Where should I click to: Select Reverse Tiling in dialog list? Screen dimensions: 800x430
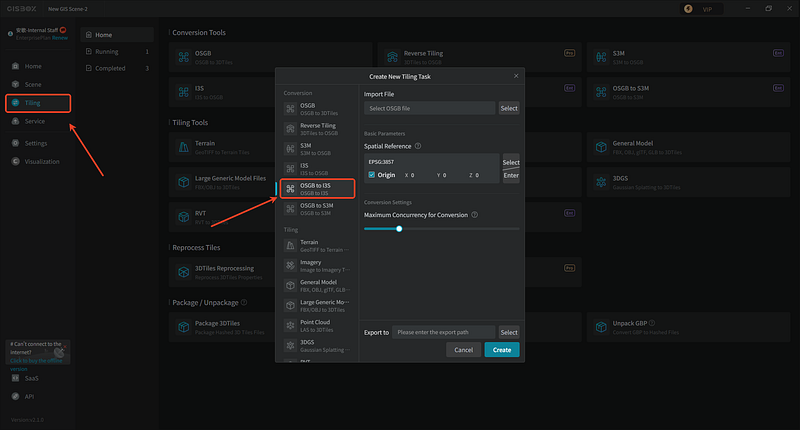[x=317, y=129]
